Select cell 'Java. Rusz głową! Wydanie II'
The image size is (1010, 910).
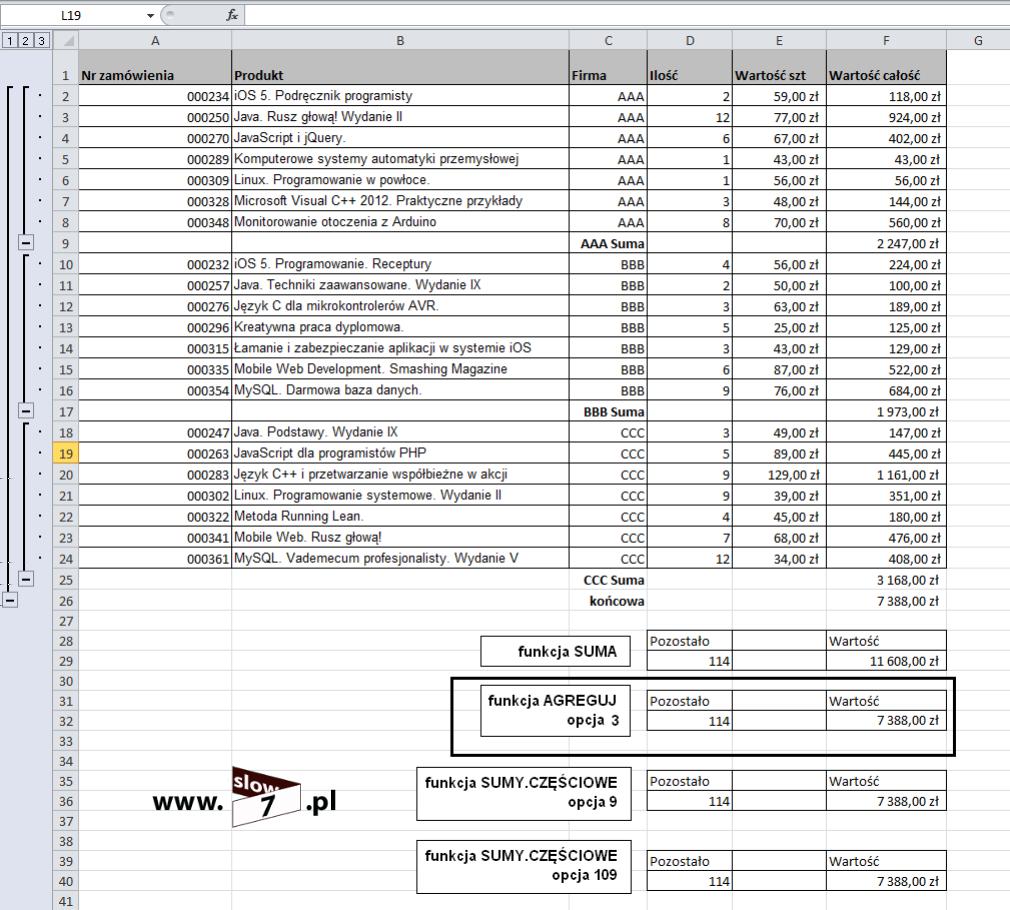tap(400, 117)
